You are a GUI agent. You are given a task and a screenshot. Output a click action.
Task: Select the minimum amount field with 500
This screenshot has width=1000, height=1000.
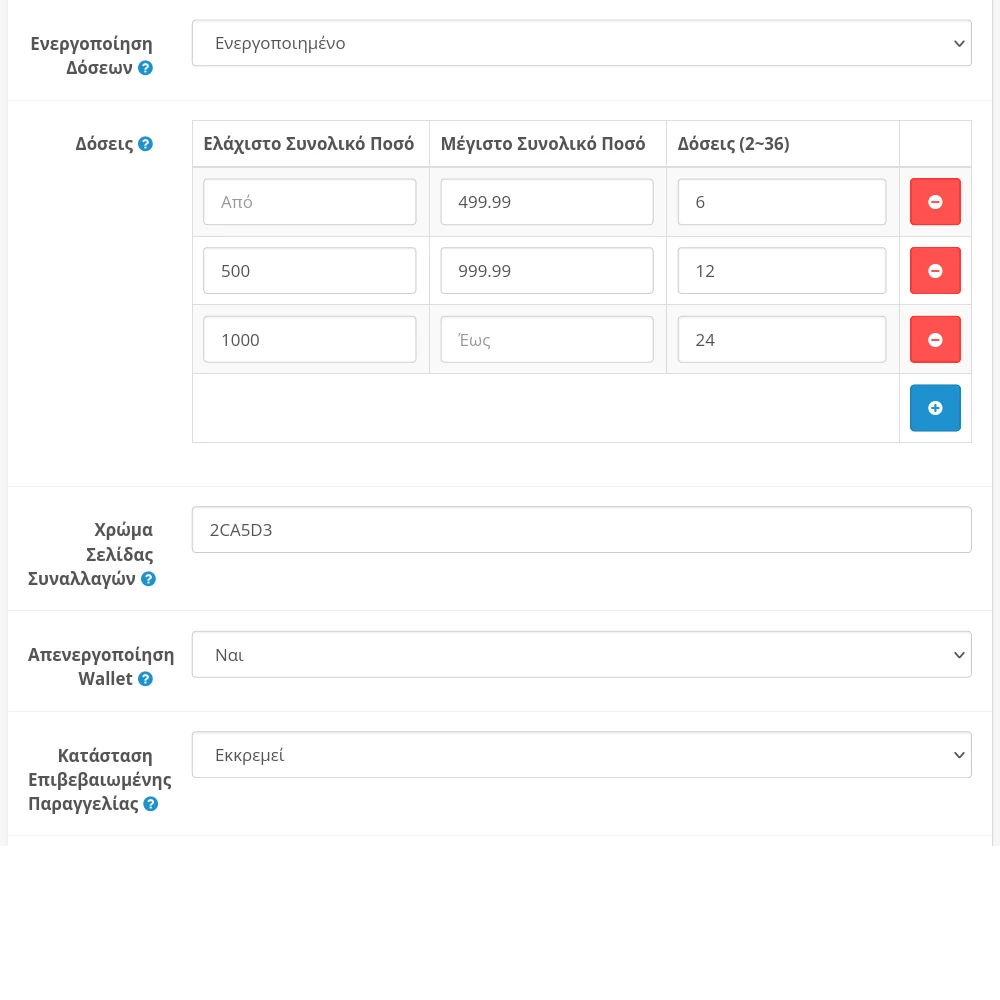pos(310,271)
